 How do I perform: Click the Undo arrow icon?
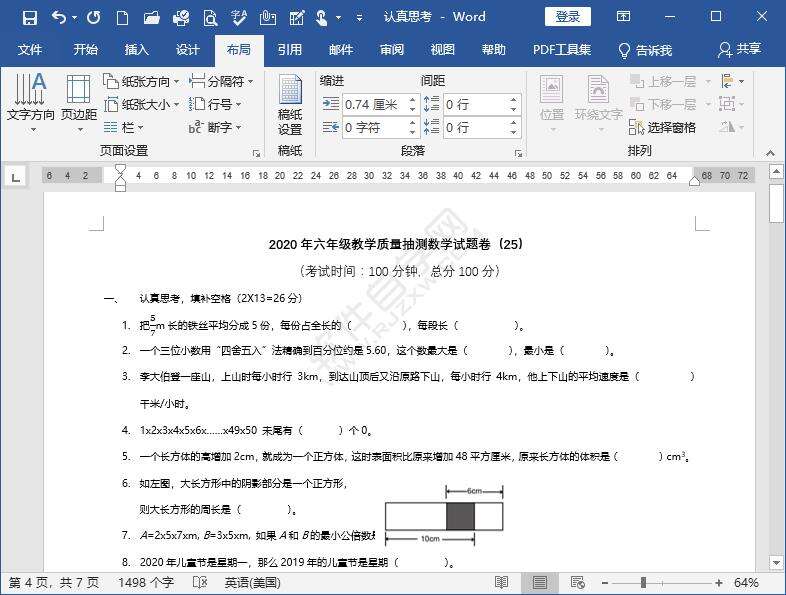(x=60, y=18)
